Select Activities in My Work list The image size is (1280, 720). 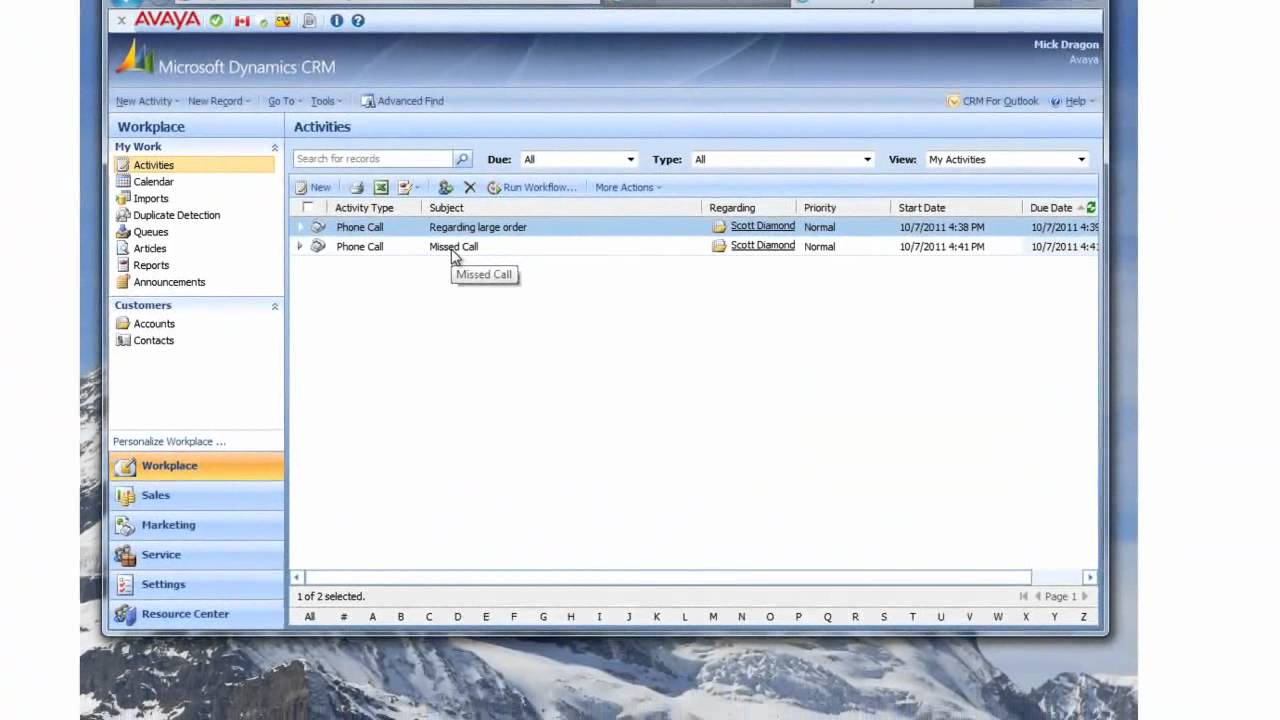[x=194, y=165]
